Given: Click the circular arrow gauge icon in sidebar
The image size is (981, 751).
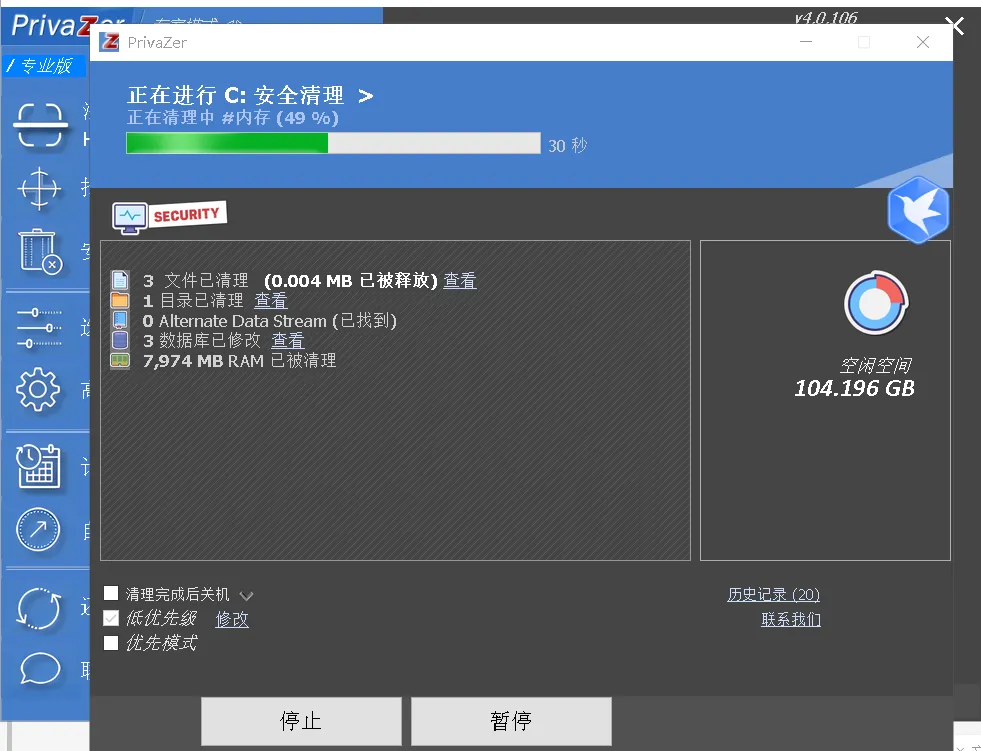Looking at the screenshot, I should pos(38,529).
